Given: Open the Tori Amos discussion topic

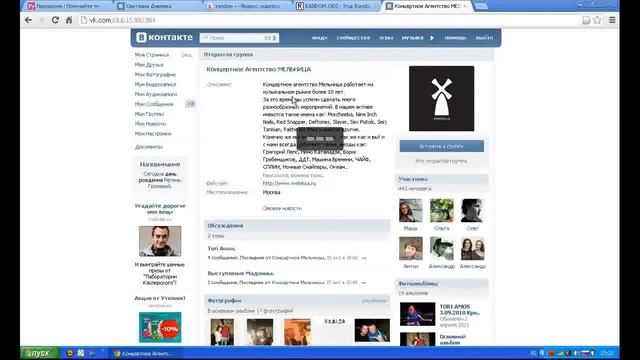Looking at the screenshot, I should [x=222, y=248].
